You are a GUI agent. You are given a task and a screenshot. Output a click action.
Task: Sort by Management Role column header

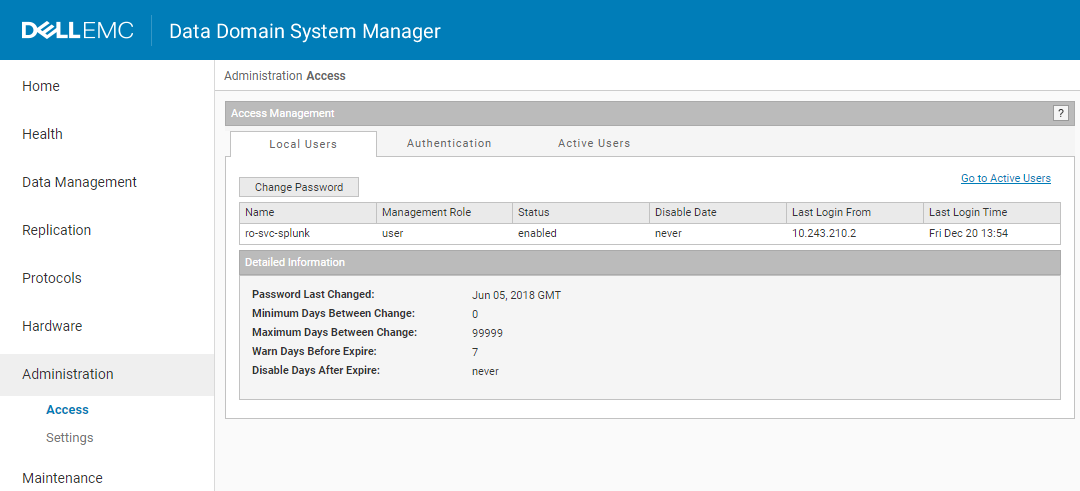444,213
